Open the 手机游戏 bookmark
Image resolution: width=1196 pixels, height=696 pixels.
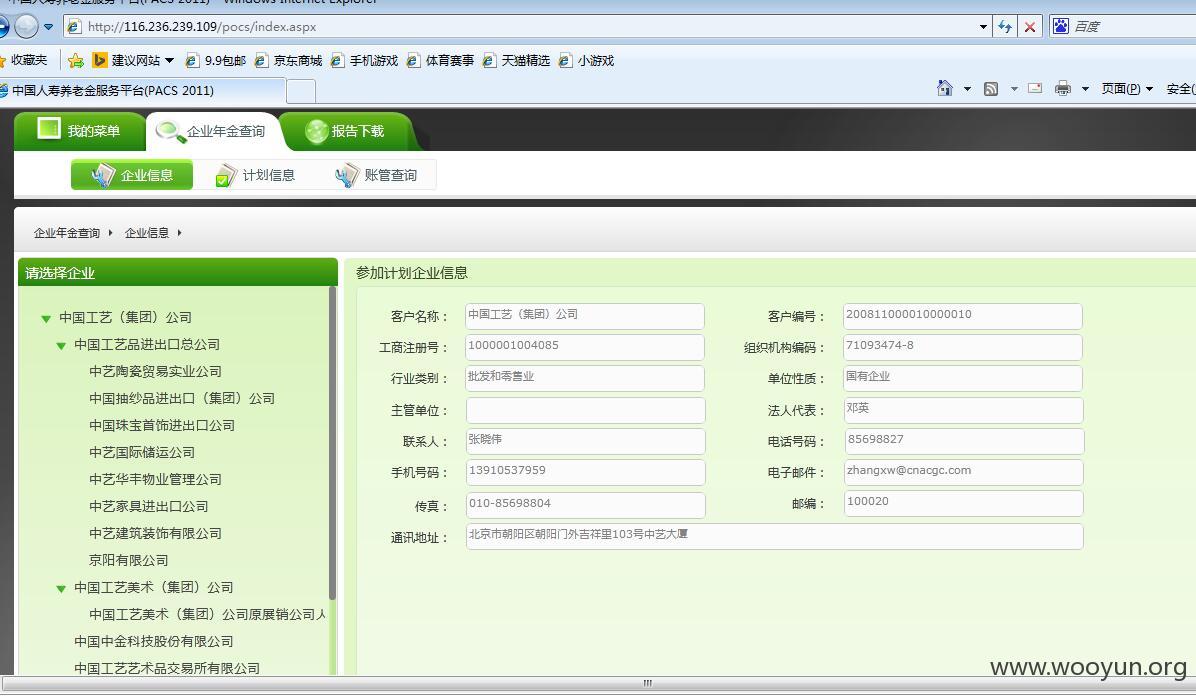pyautogui.click(x=365, y=60)
